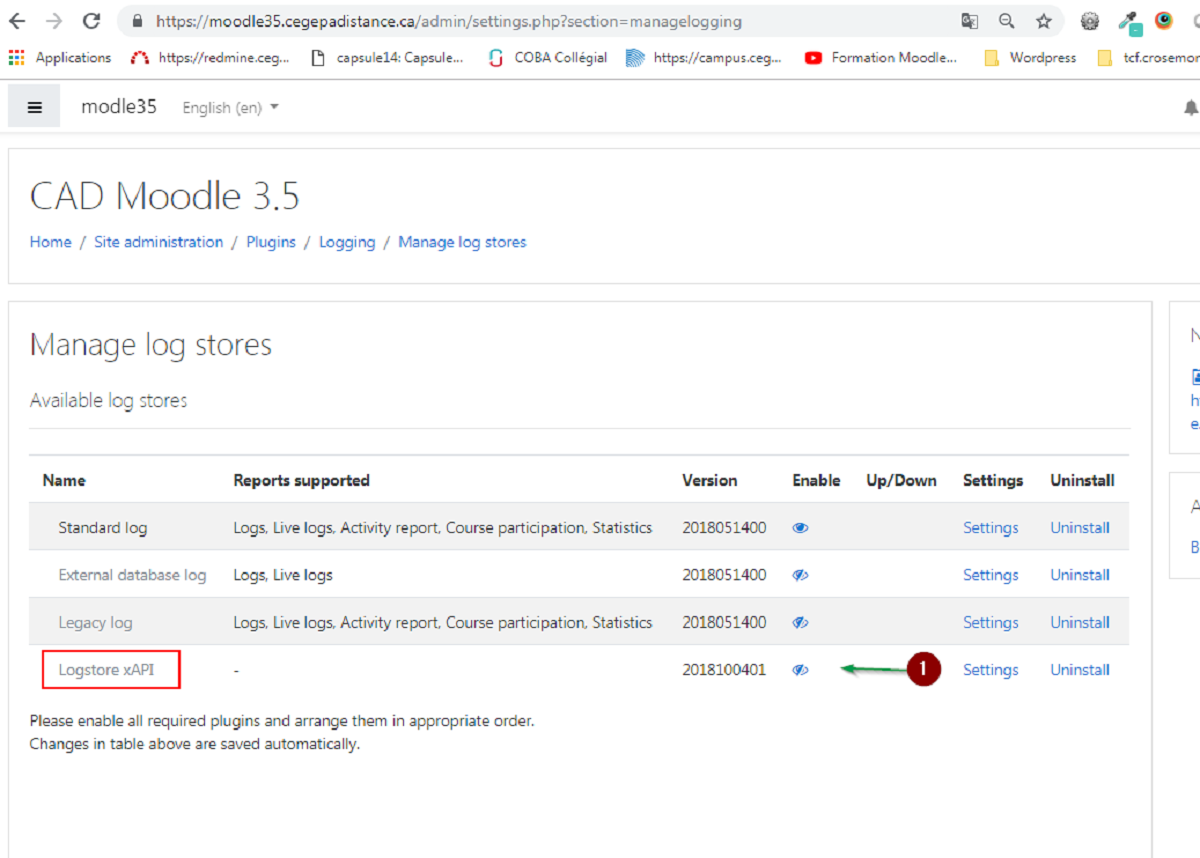Click the translate page icon
Image resolution: width=1200 pixels, height=858 pixels.
click(x=969, y=21)
